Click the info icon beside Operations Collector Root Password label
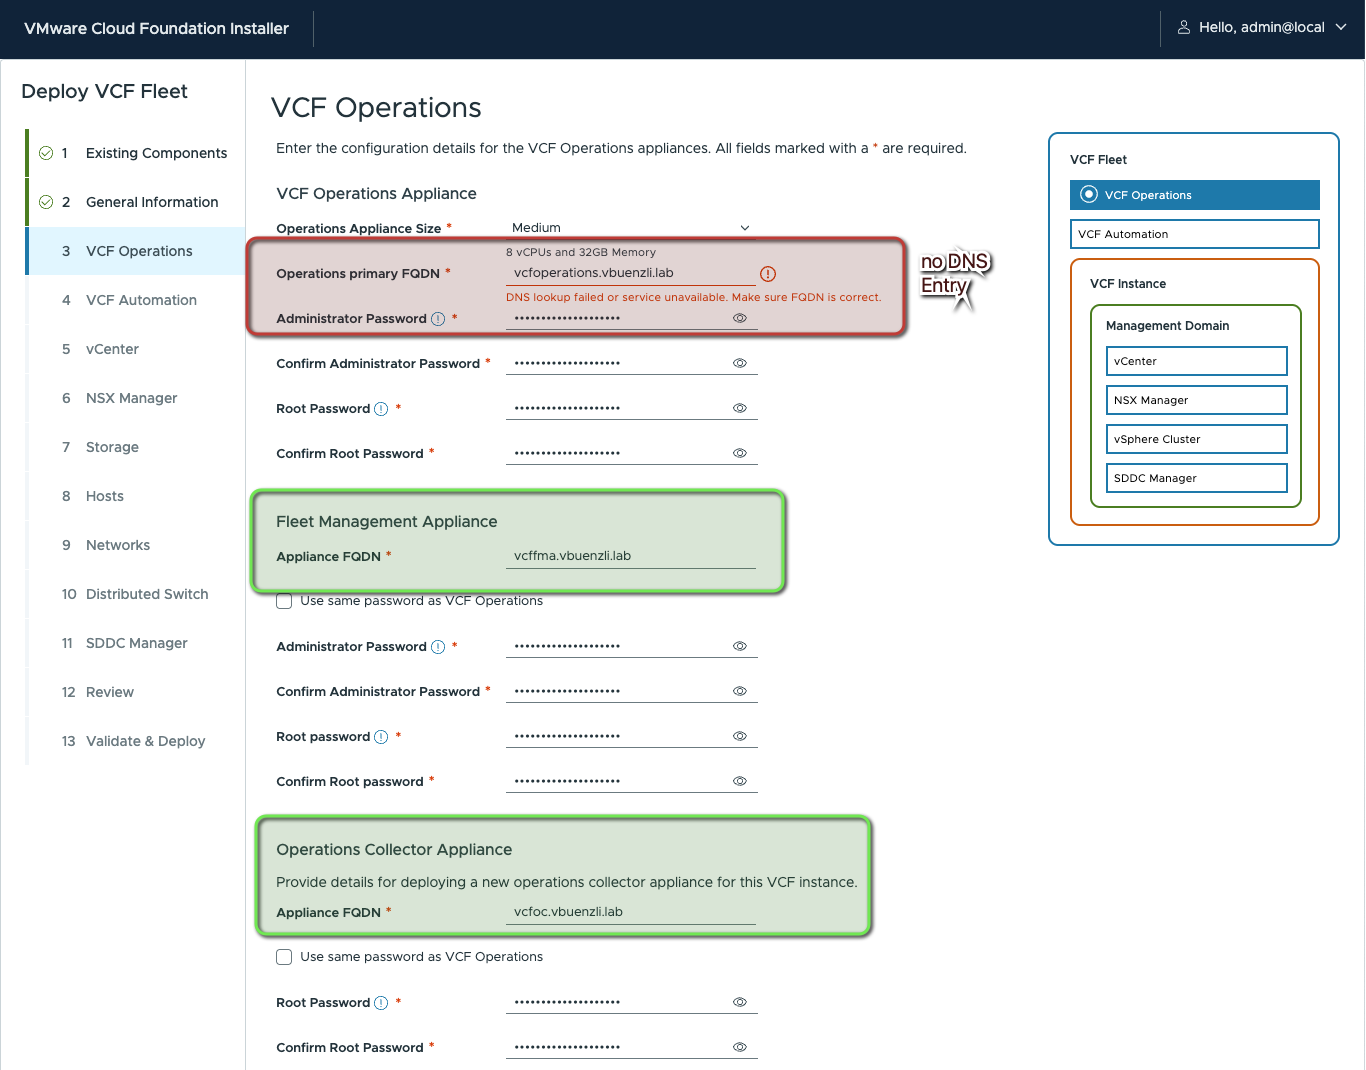Viewport: 1366px width, 1070px height. 381,1003
